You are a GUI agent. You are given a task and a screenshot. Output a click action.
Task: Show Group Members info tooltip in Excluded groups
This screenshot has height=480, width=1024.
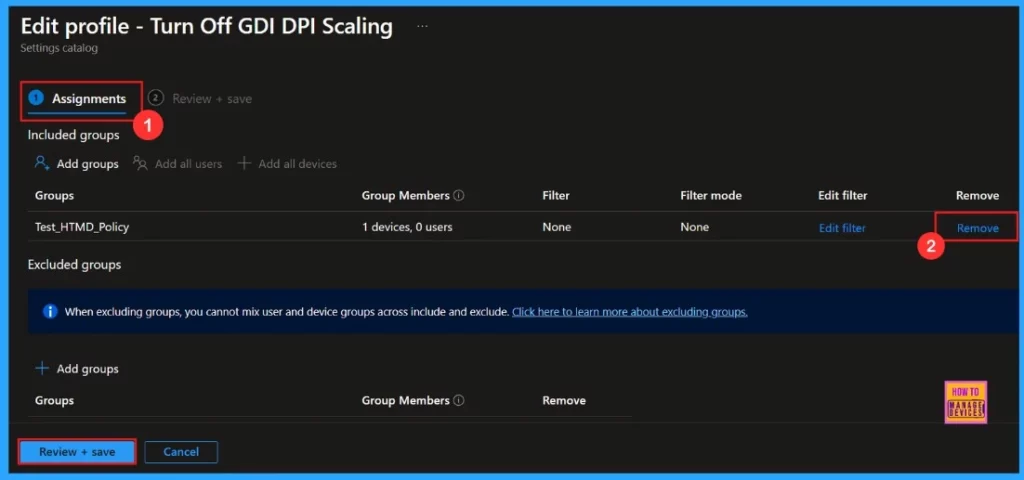click(459, 400)
